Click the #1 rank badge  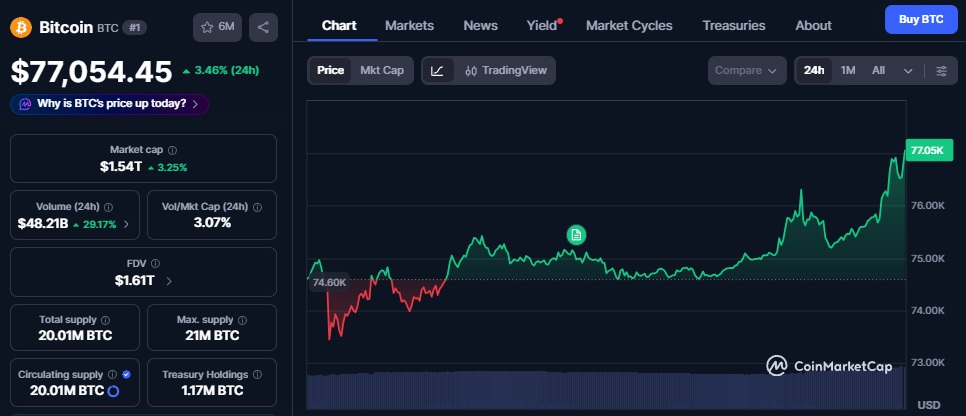click(134, 27)
